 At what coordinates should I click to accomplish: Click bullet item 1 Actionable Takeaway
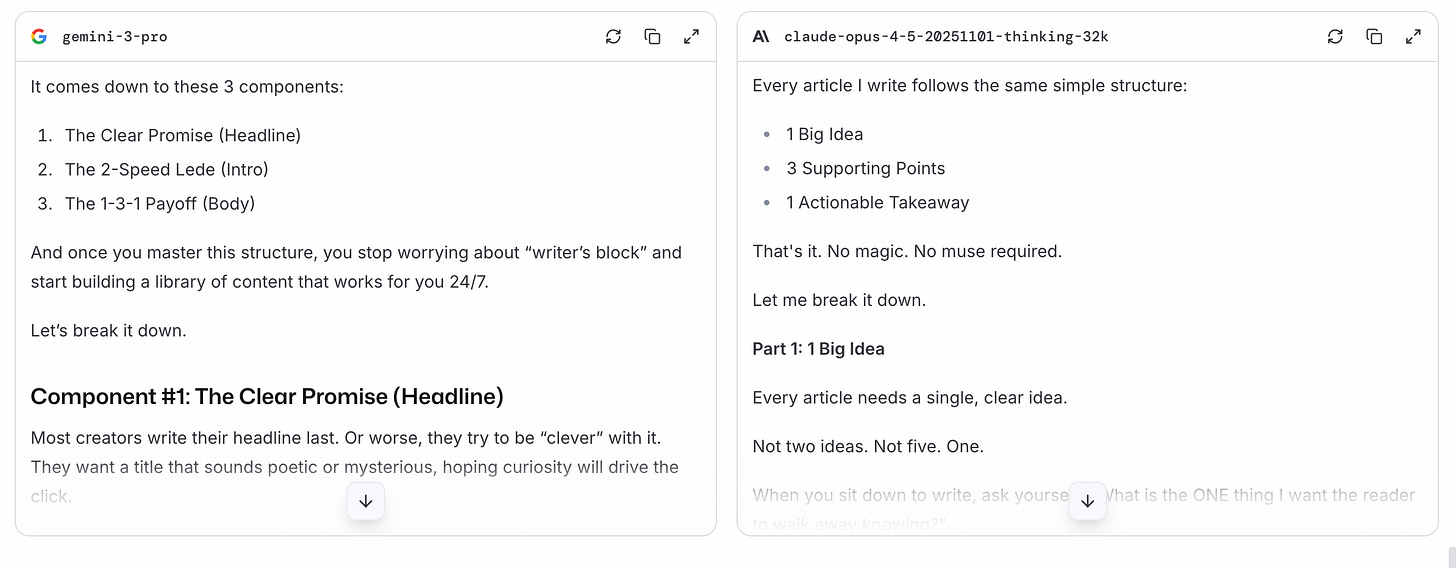(x=878, y=203)
